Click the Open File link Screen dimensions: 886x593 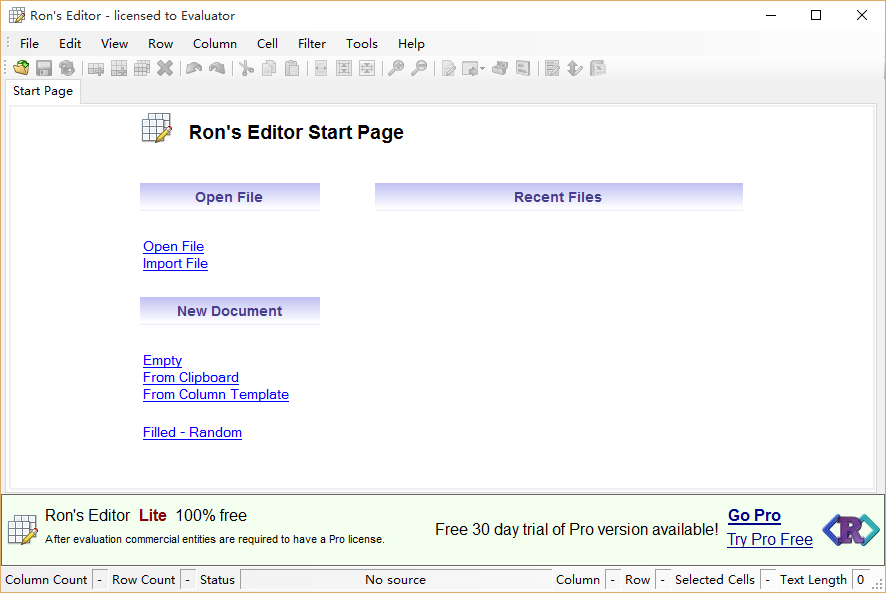(173, 246)
